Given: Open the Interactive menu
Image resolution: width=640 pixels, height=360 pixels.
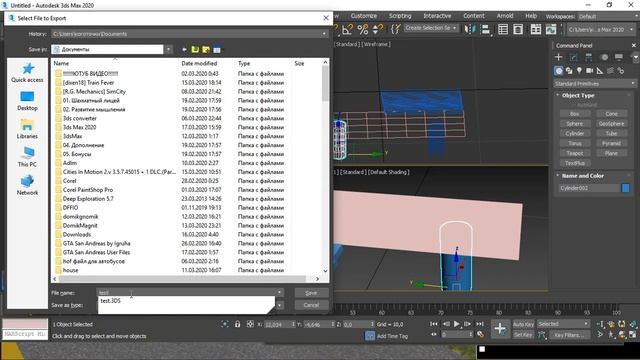Looking at the screenshot, I should click(x=437, y=16).
